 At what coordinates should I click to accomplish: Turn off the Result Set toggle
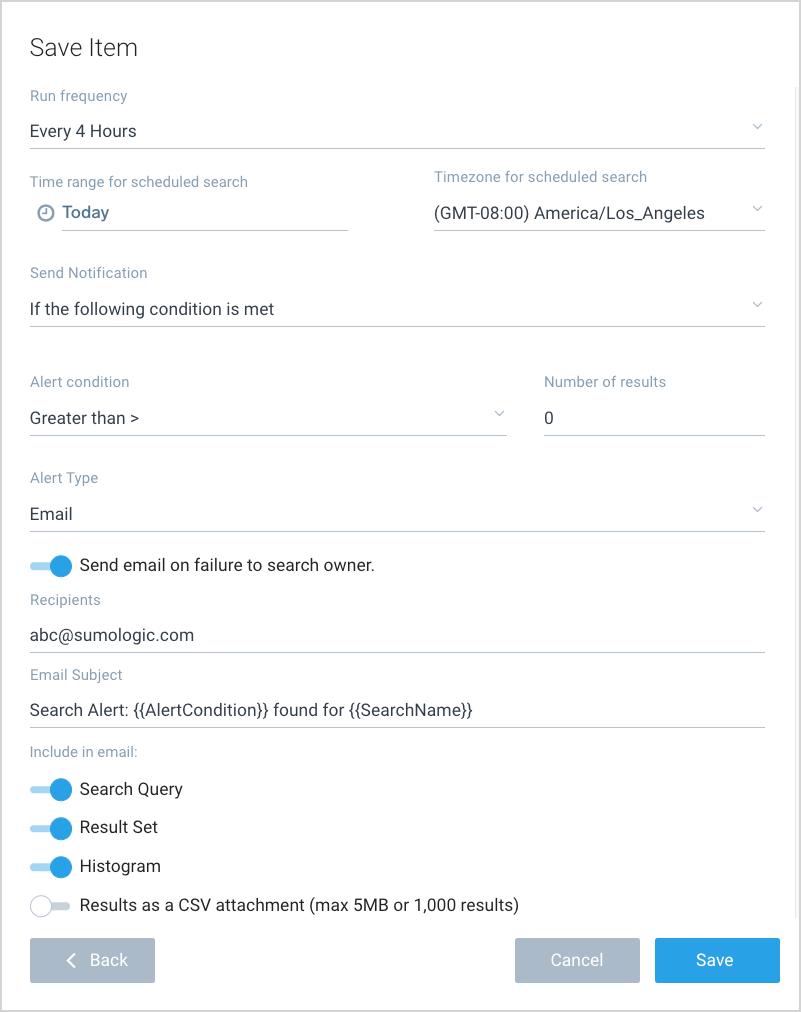(x=51, y=828)
